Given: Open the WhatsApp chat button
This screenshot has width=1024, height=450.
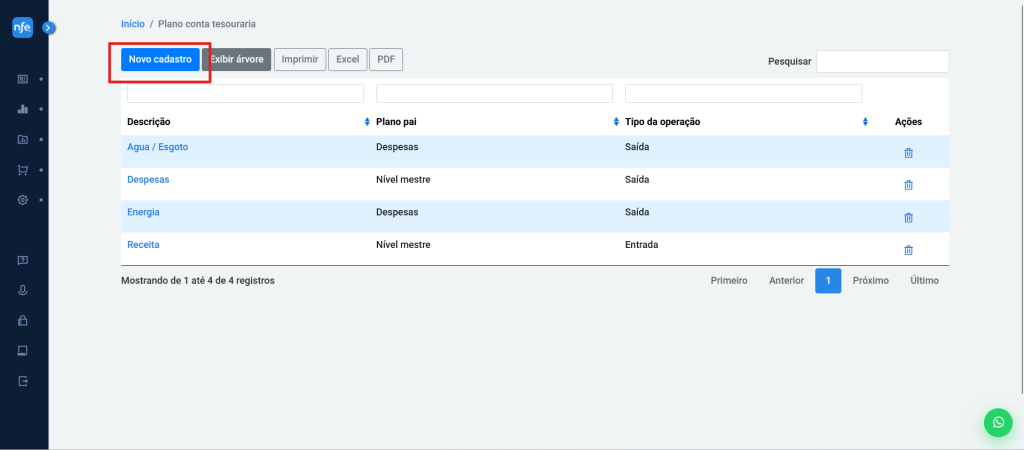Looking at the screenshot, I should coord(997,423).
